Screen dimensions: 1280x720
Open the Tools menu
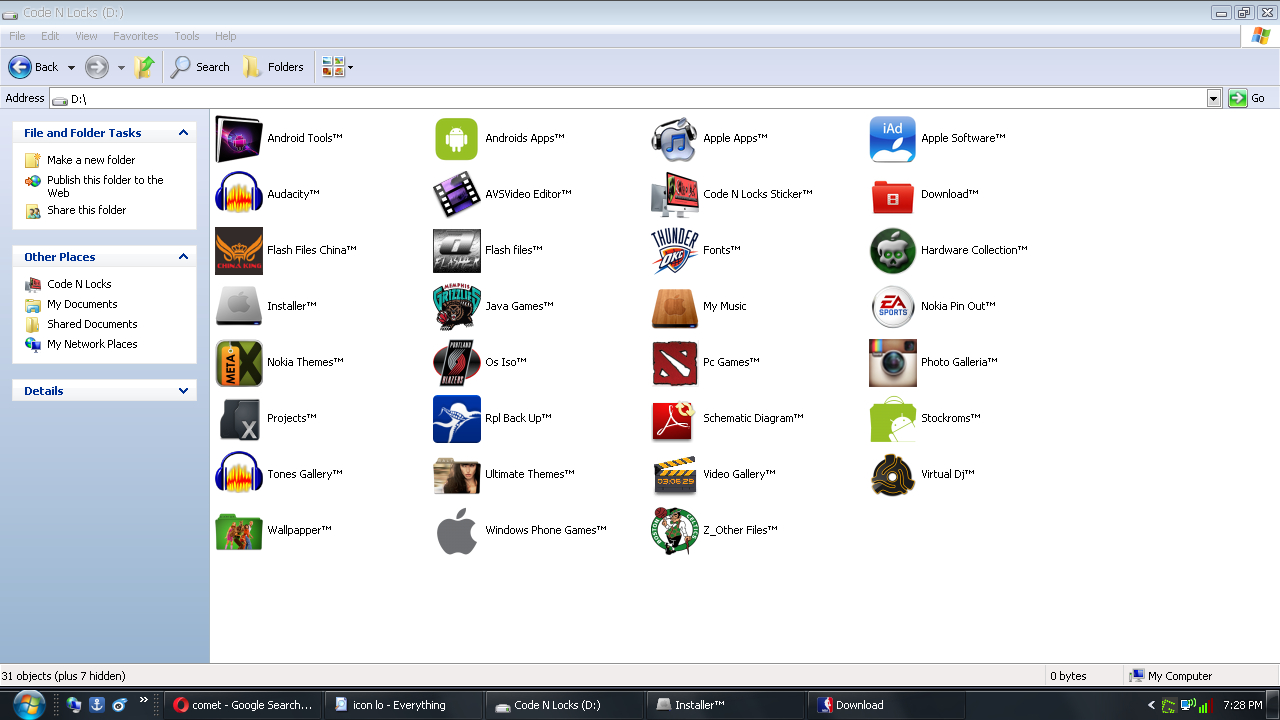click(x=187, y=36)
